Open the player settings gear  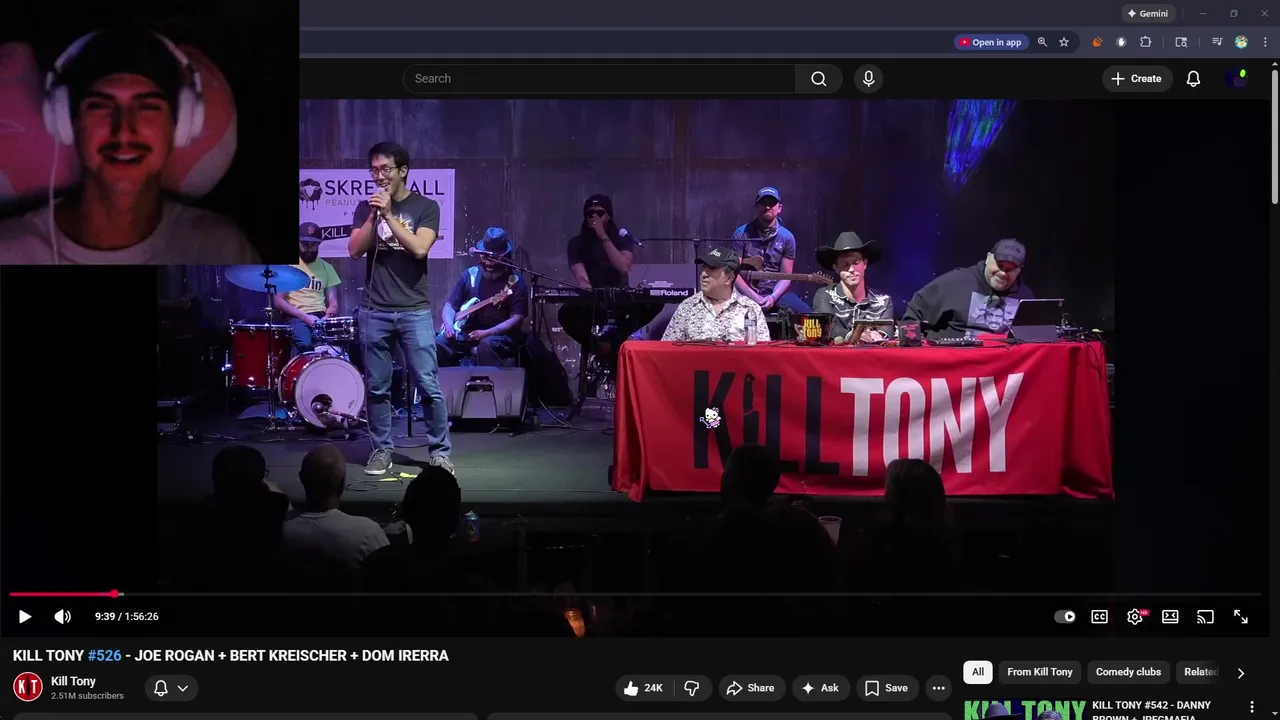1135,617
